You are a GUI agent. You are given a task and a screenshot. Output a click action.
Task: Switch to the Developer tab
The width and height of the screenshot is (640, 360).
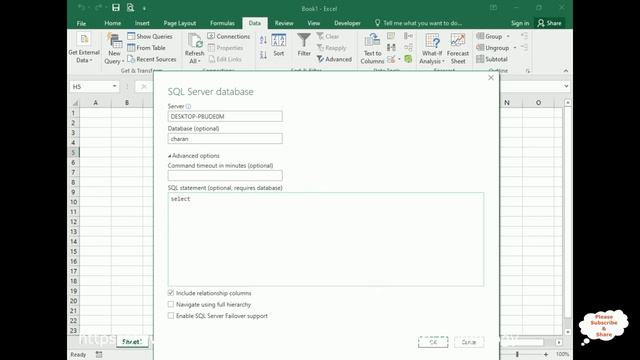pyautogui.click(x=347, y=23)
